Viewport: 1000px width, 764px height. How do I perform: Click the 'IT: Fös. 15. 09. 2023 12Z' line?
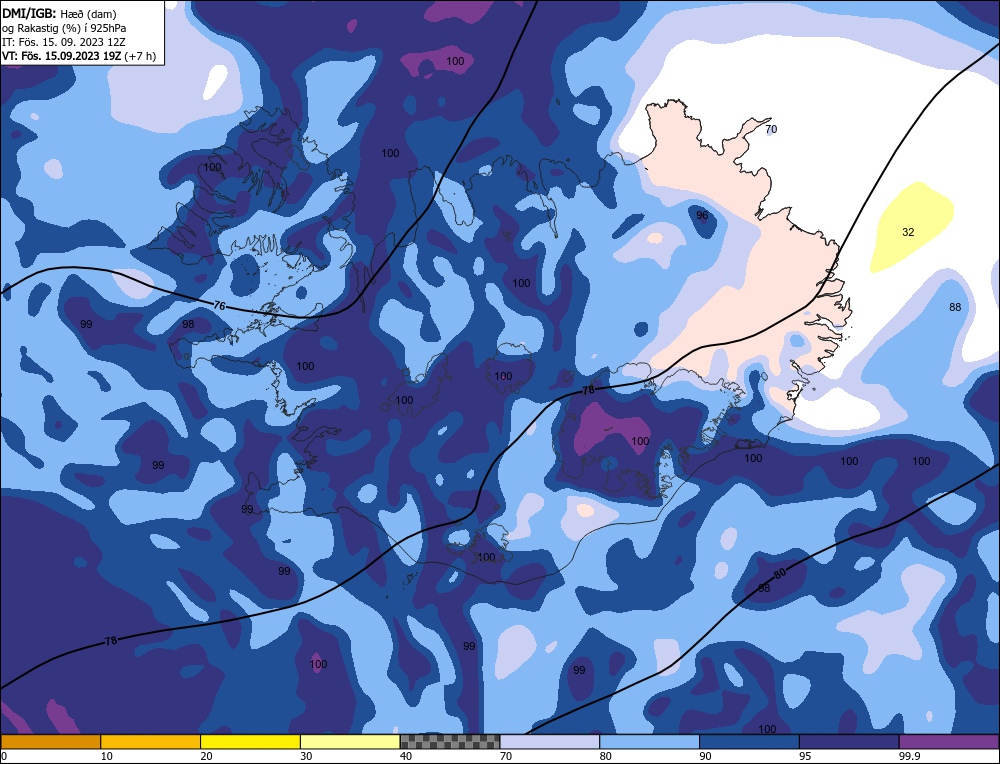tap(64, 42)
